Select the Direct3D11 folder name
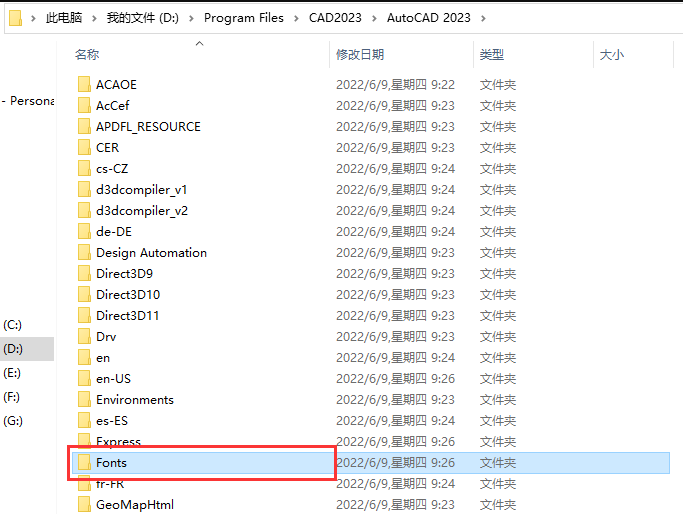 128,315
